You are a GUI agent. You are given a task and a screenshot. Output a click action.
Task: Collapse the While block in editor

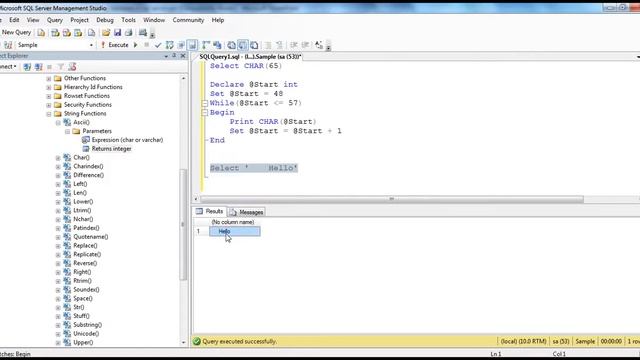tap(205, 103)
